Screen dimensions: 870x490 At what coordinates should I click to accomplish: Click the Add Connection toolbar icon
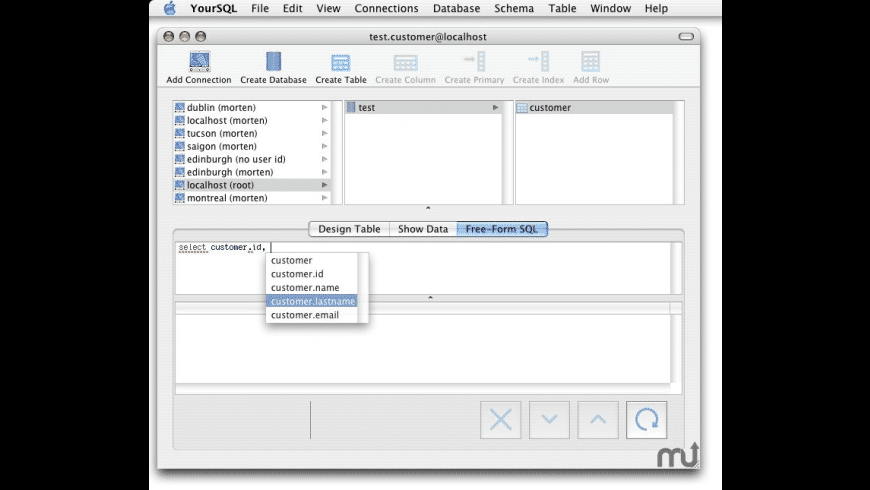point(199,62)
